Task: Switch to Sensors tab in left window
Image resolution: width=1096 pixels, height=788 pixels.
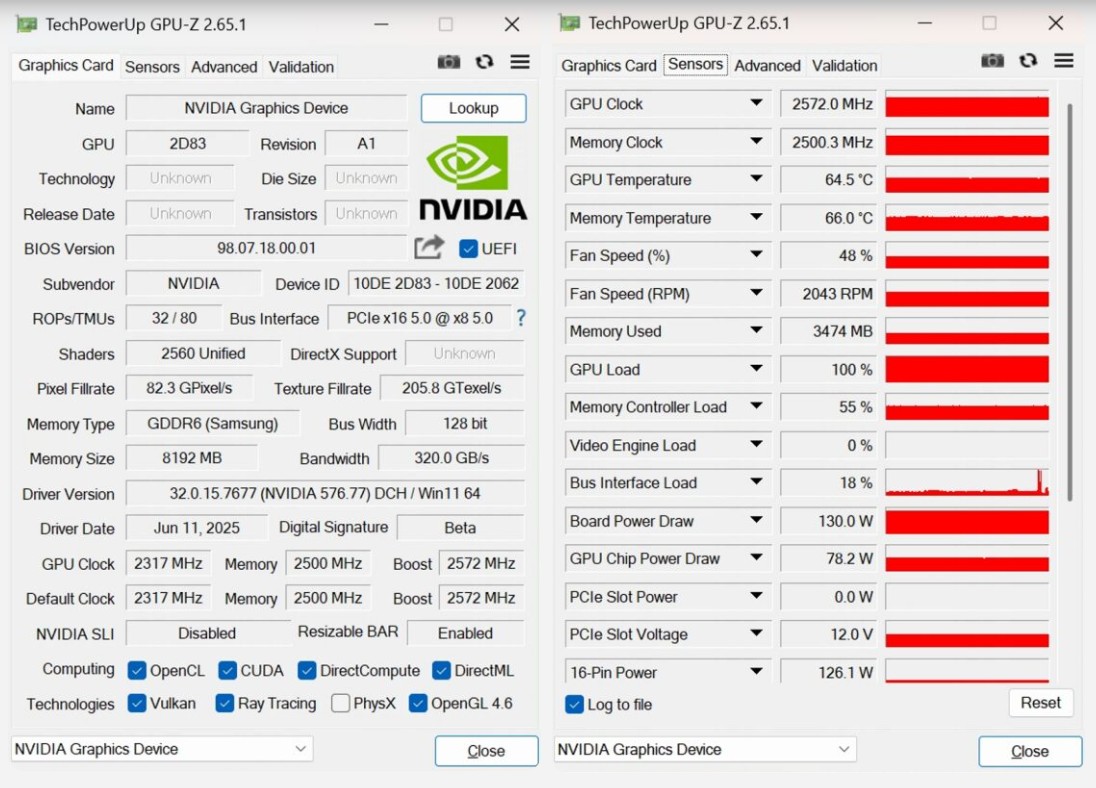Action: pos(152,67)
